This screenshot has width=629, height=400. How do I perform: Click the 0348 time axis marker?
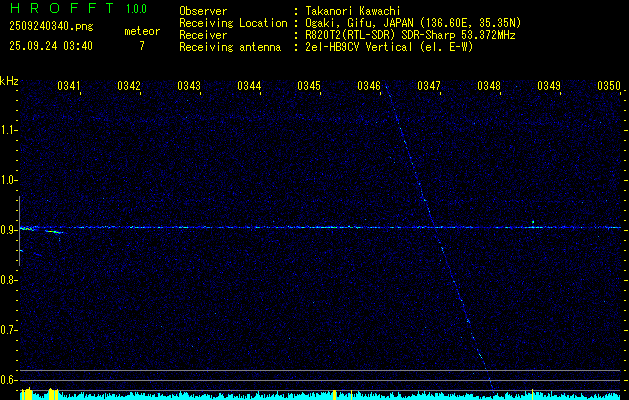tap(489, 85)
